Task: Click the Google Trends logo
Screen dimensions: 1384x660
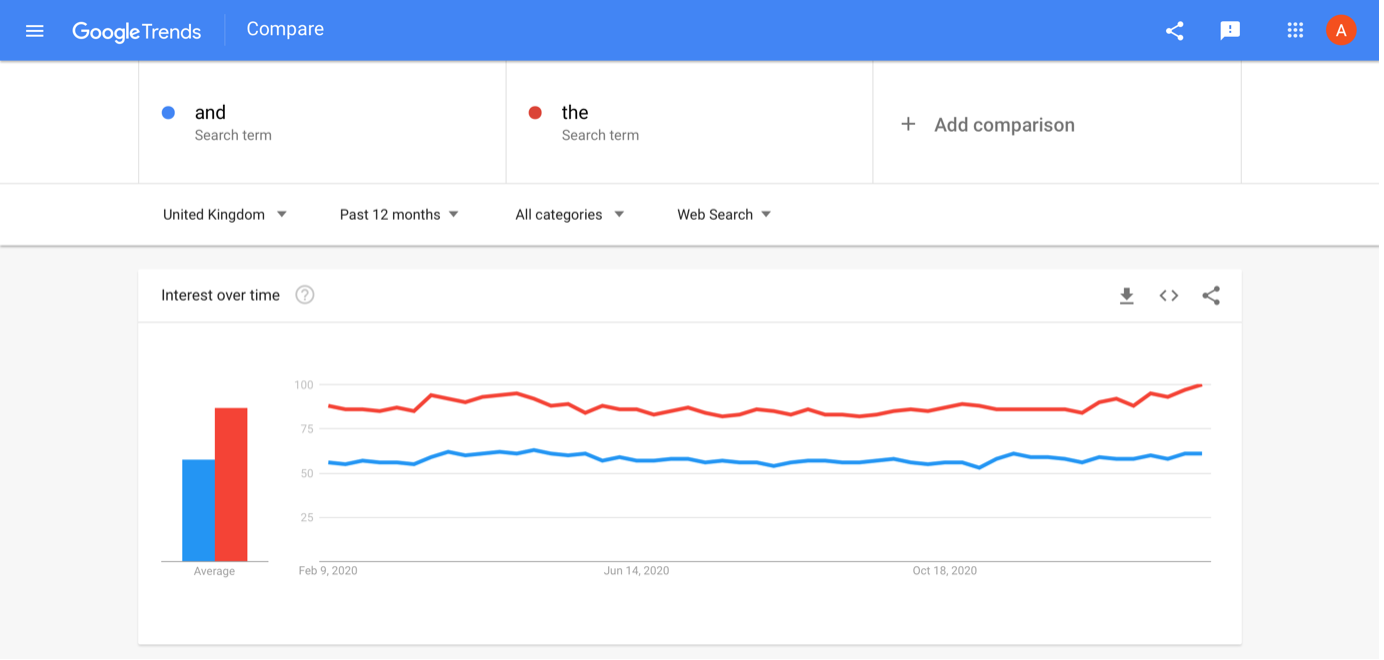Action: 137,31
